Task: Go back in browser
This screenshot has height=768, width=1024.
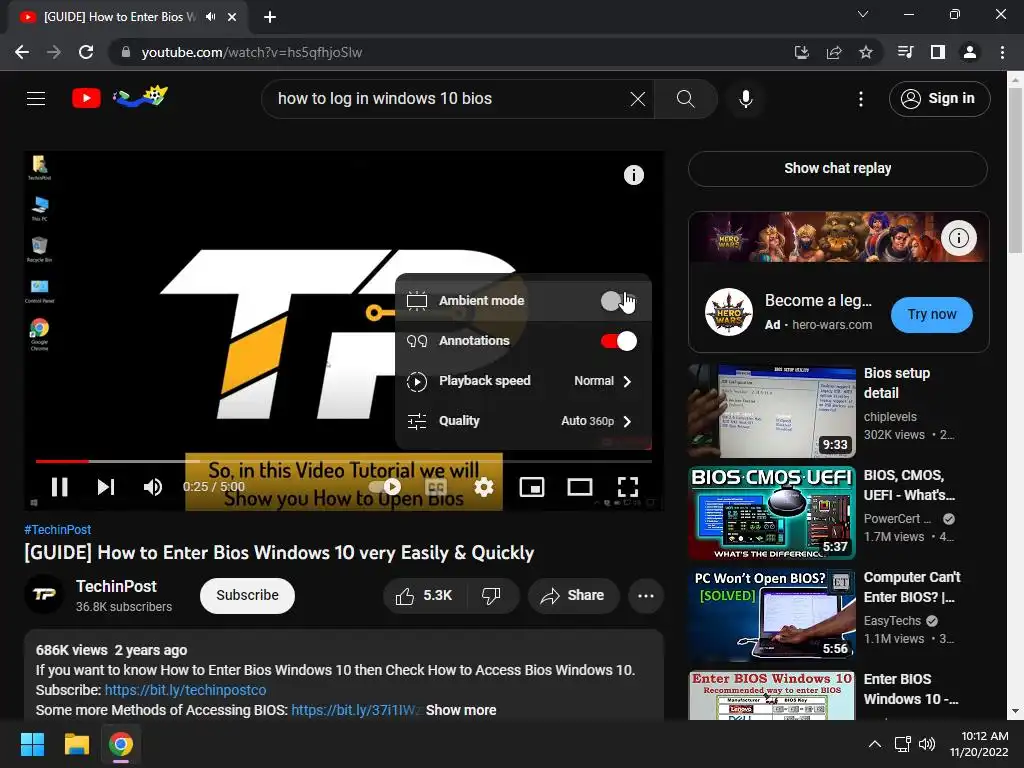Action: 22,52
